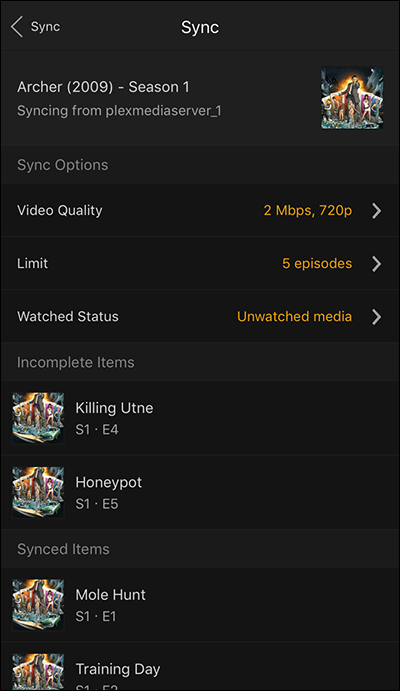Tap the back arrow icon
The height and width of the screenshot is (691, 400).
(17, 27)
